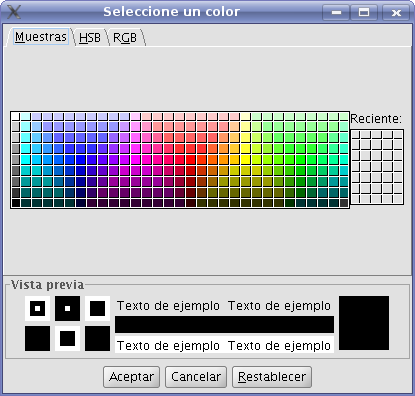Screen dimensions: 415x396
Task: Pick the white swatch atop the gray column
Action: 16,116
